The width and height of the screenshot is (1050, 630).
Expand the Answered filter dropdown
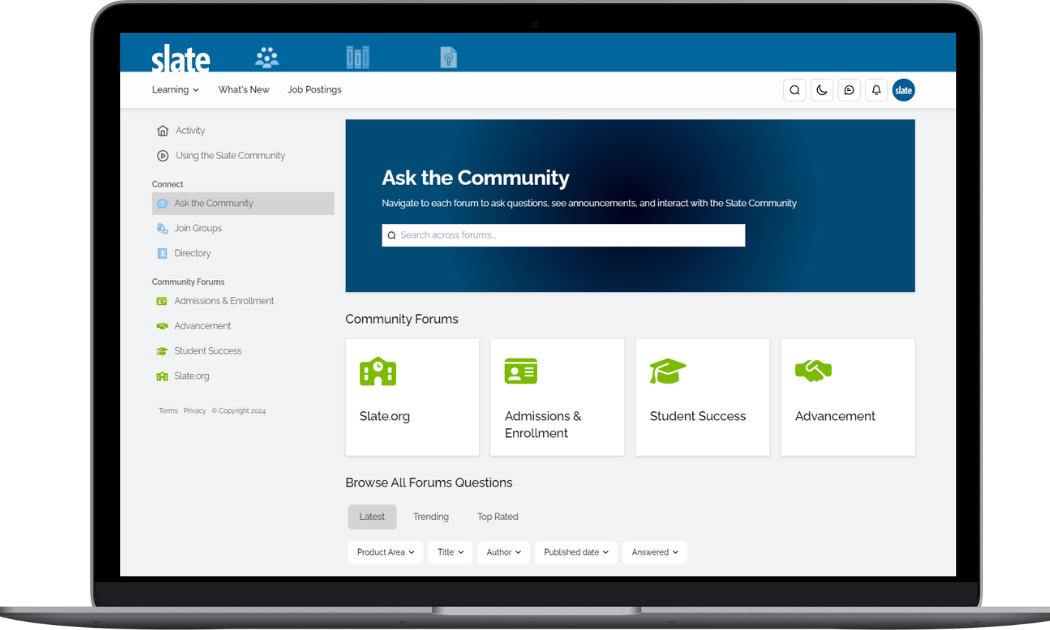point(654,551)
